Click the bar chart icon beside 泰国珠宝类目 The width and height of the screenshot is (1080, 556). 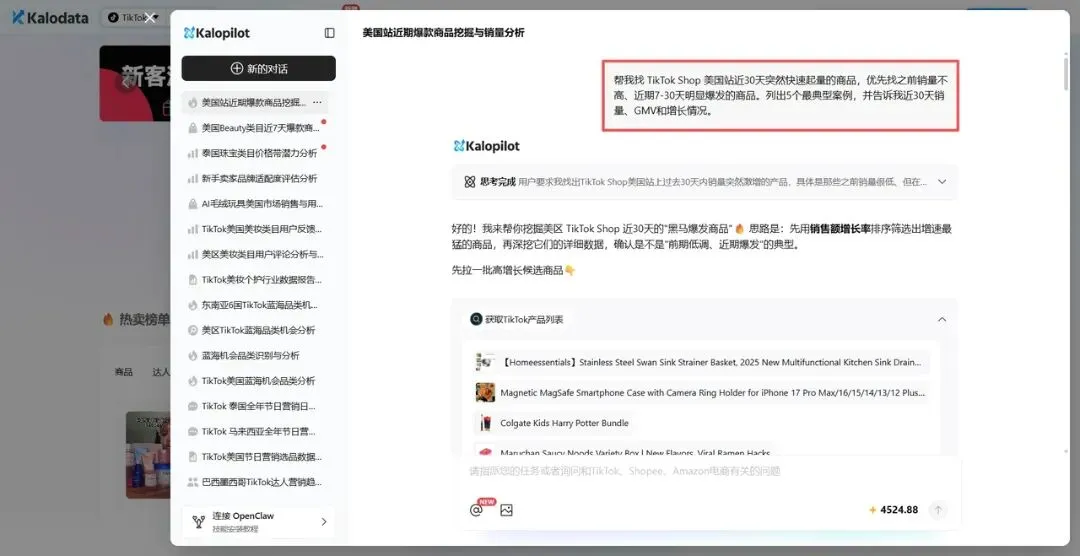(x=193, y=153)
